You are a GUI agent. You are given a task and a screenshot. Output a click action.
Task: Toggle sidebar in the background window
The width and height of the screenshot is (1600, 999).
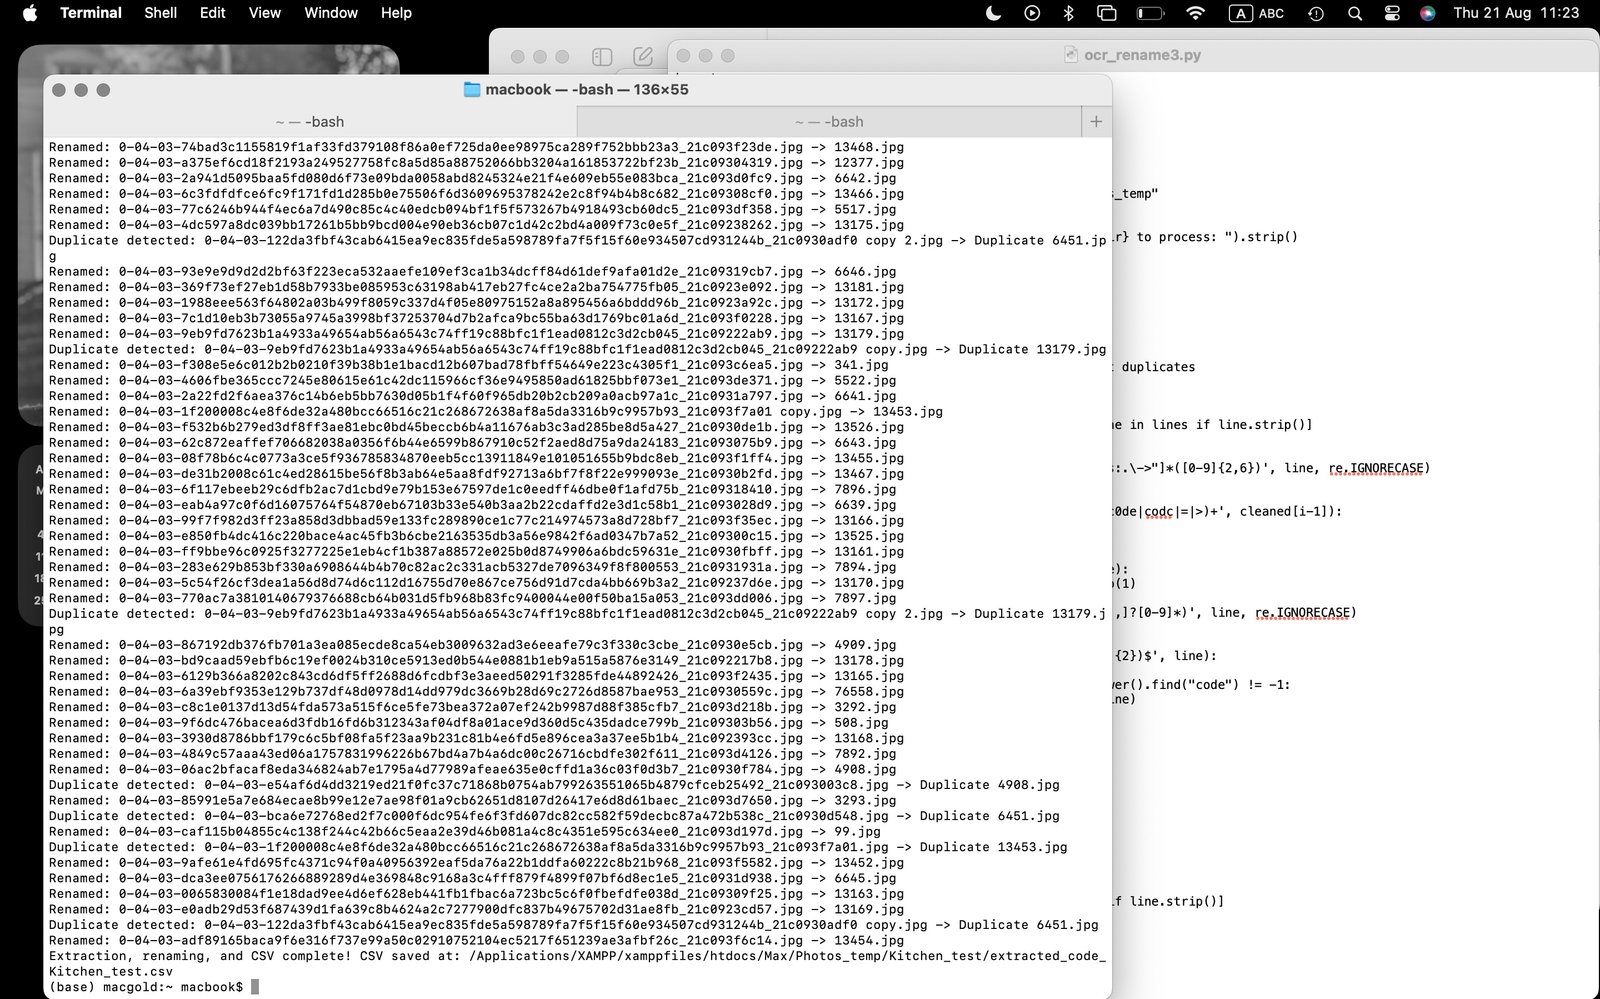tap(602, 57)
